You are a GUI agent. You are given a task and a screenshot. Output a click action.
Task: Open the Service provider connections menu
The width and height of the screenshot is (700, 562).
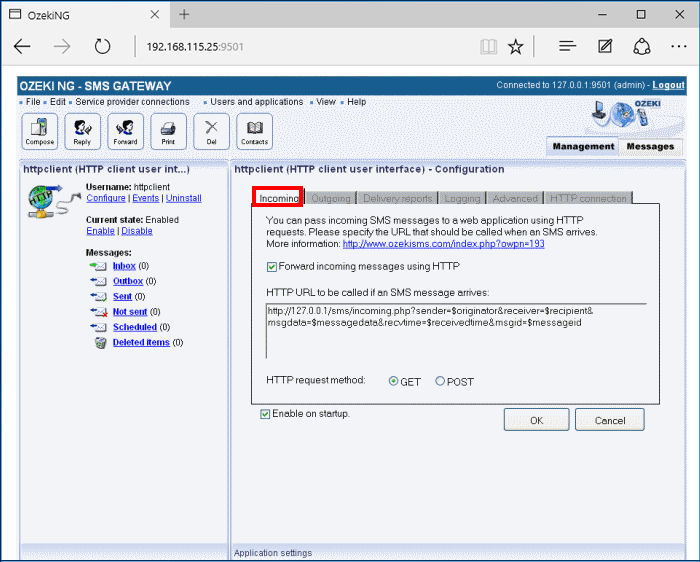132,102
